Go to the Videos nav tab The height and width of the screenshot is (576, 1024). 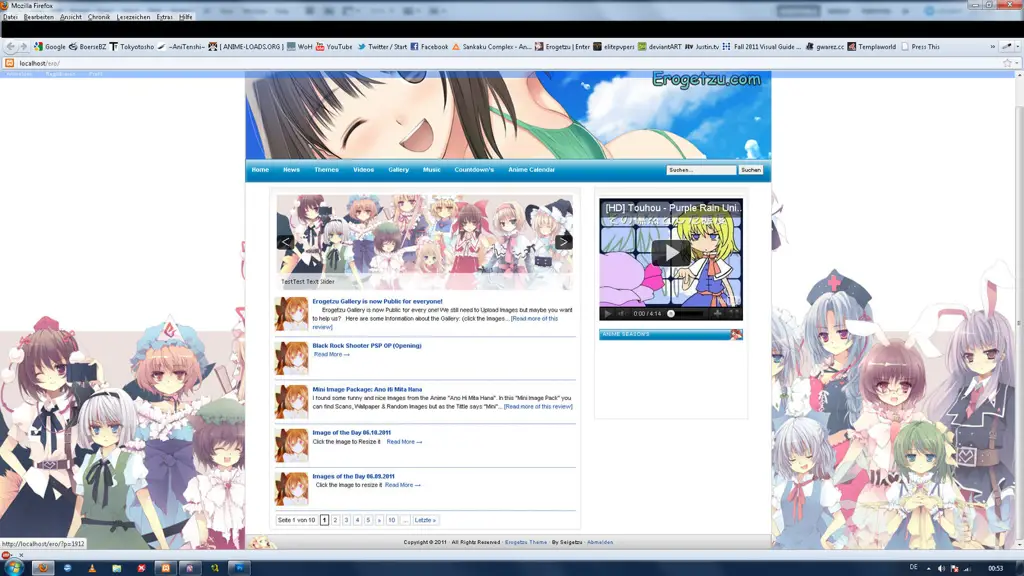coord(363,170)
